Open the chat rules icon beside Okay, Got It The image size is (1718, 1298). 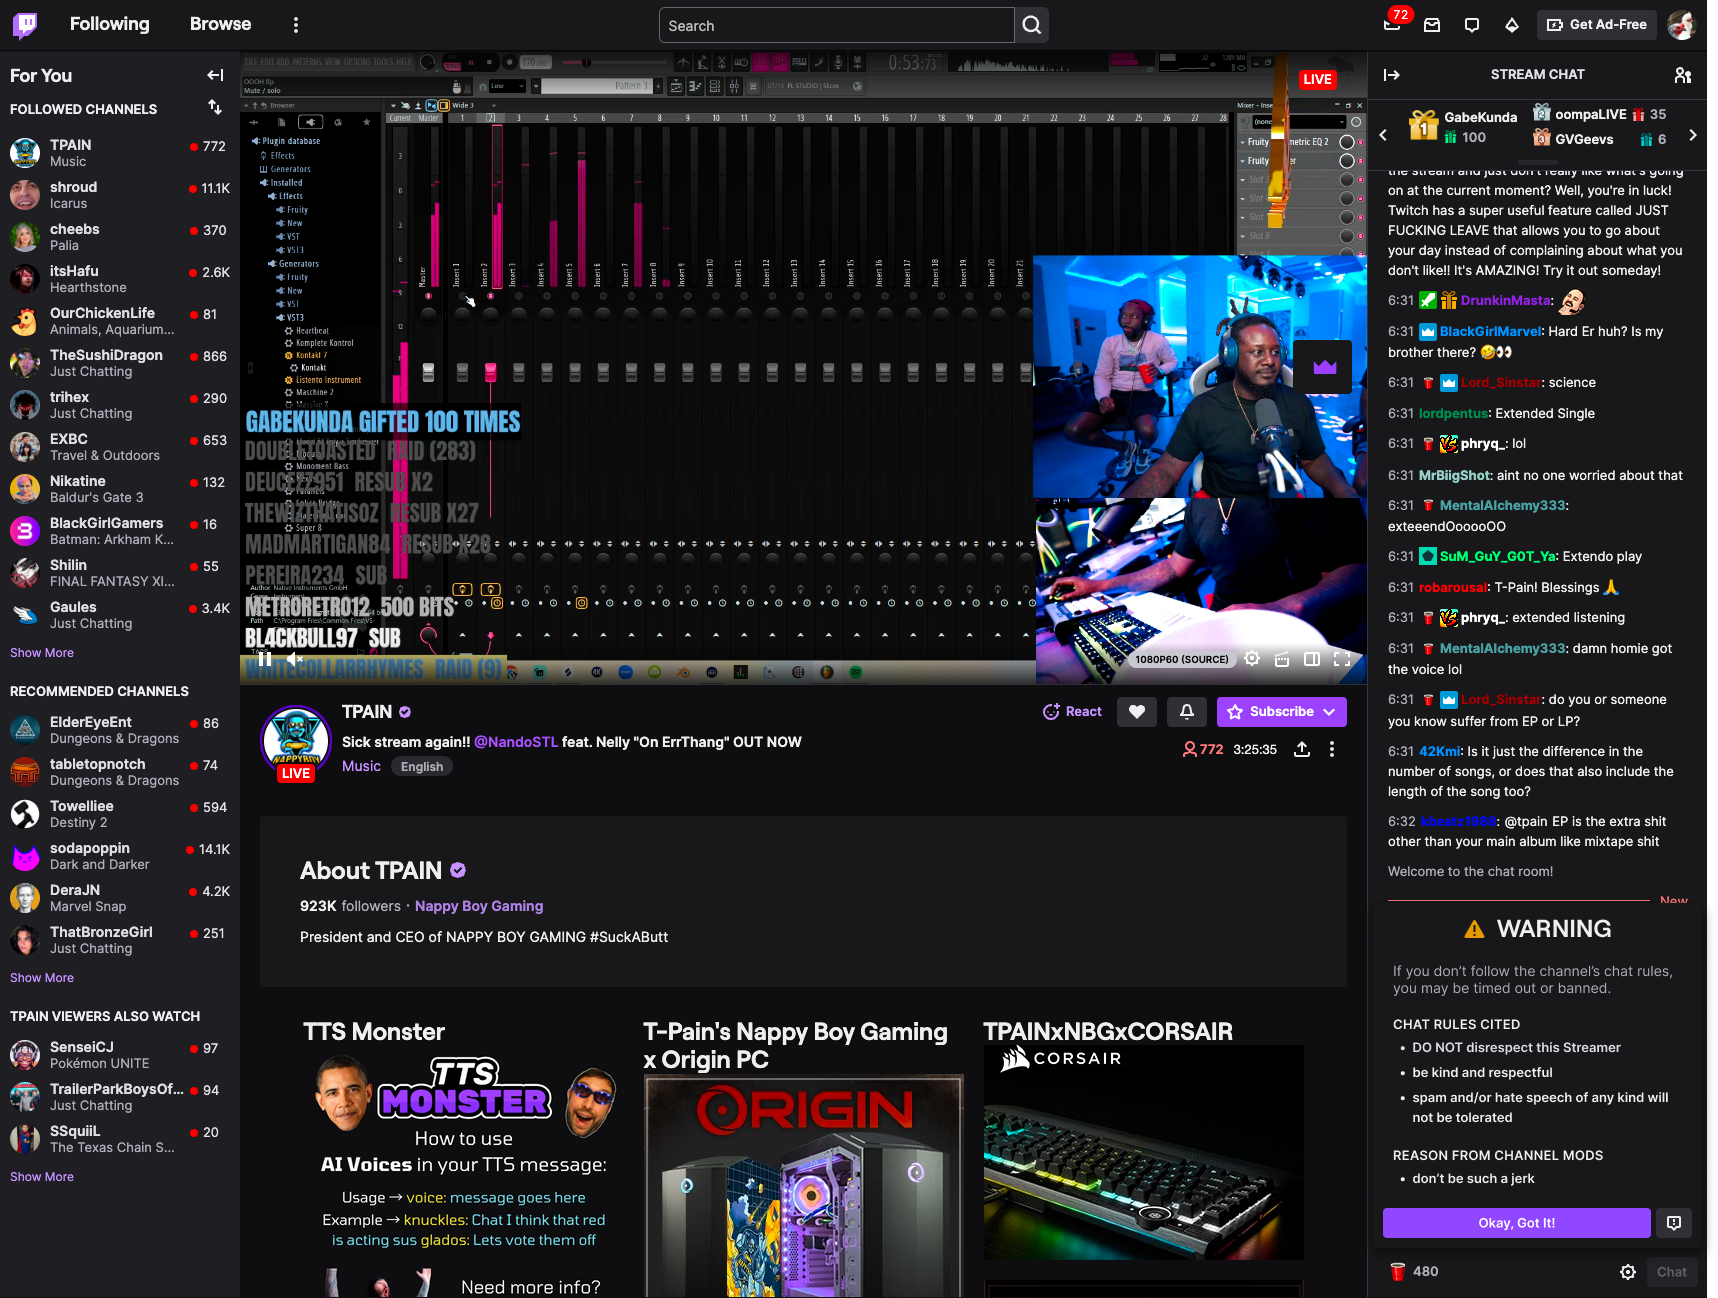tap(1674, 1222)
